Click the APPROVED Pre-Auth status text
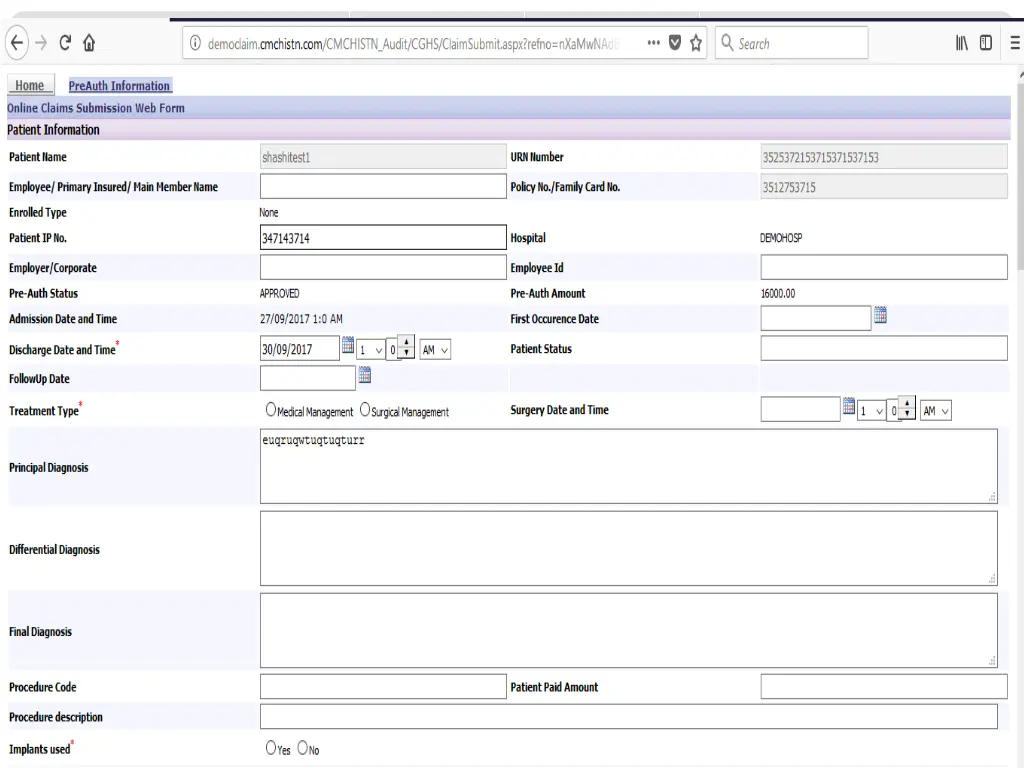This screenshot has width=1024, height=768. 280,294
